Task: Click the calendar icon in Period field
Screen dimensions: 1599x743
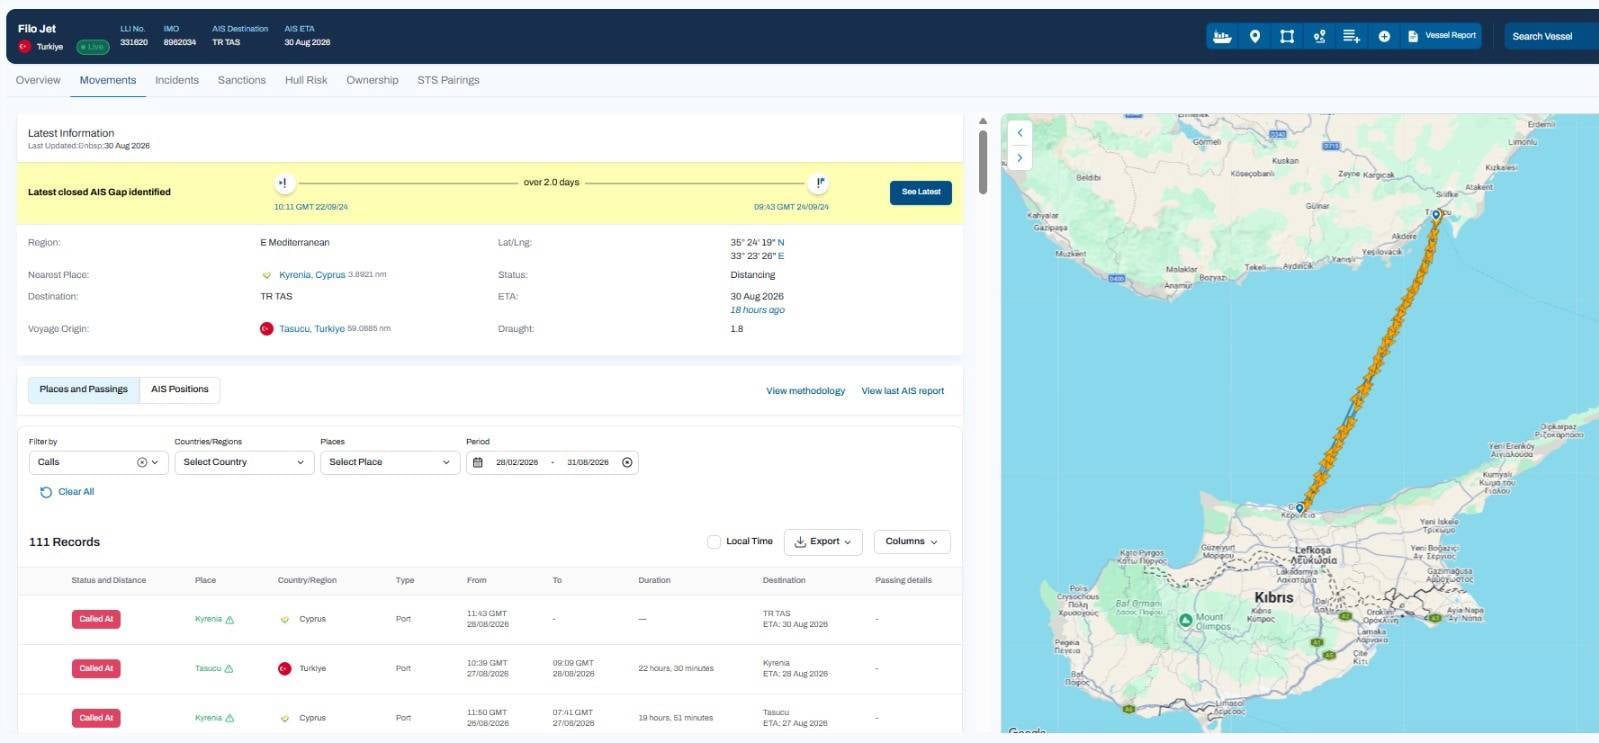Action: pos(478,462)
